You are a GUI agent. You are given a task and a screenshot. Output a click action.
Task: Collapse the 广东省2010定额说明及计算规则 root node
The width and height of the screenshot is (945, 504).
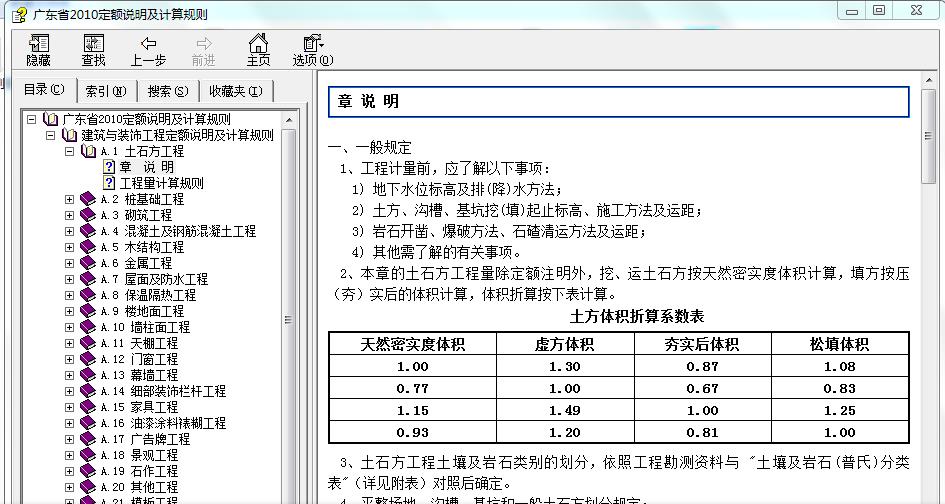click(x=31, y=119)
